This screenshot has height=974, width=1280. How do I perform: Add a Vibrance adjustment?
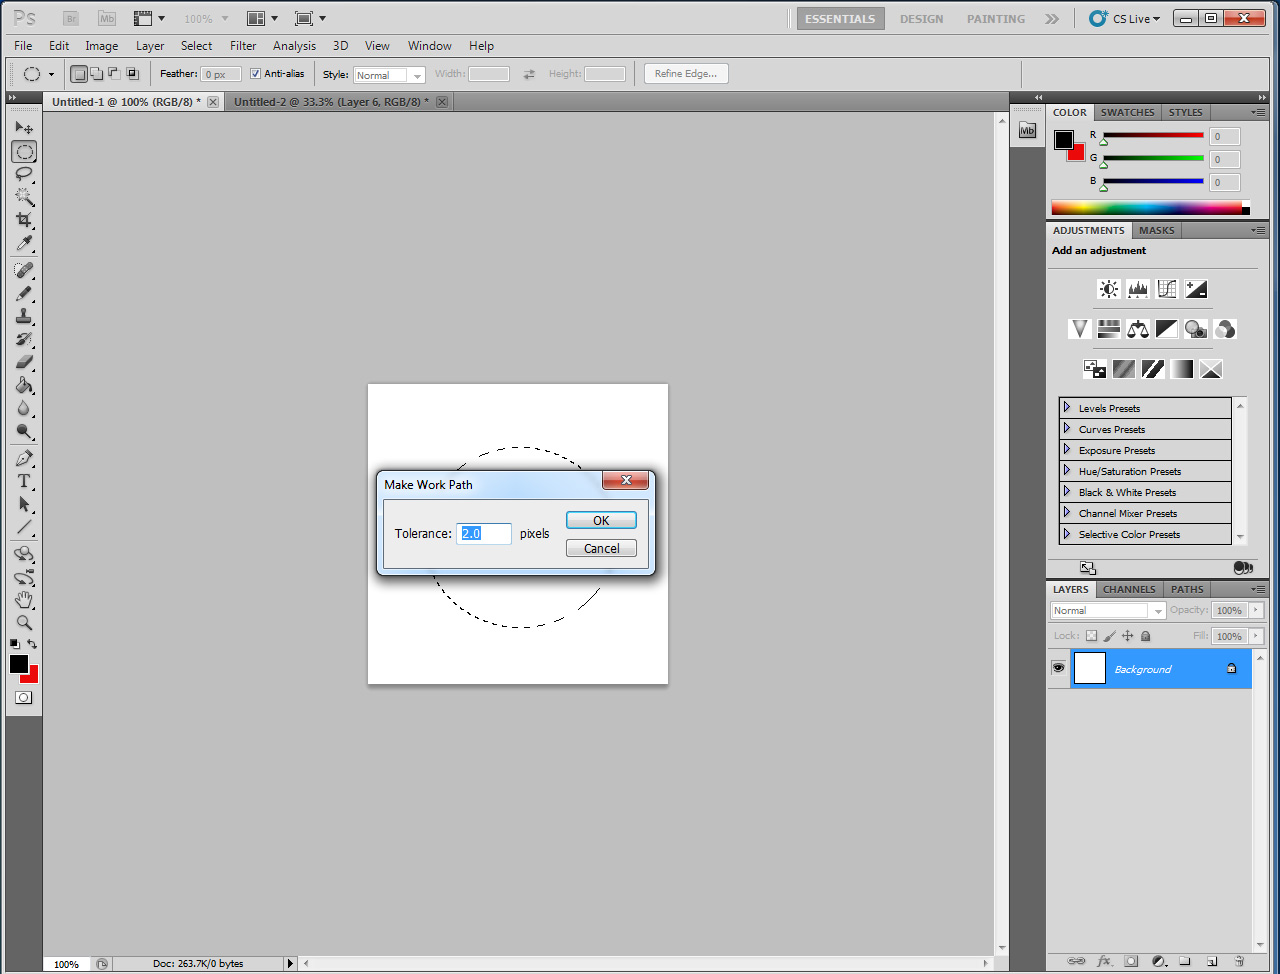(x=1080, y=329)
